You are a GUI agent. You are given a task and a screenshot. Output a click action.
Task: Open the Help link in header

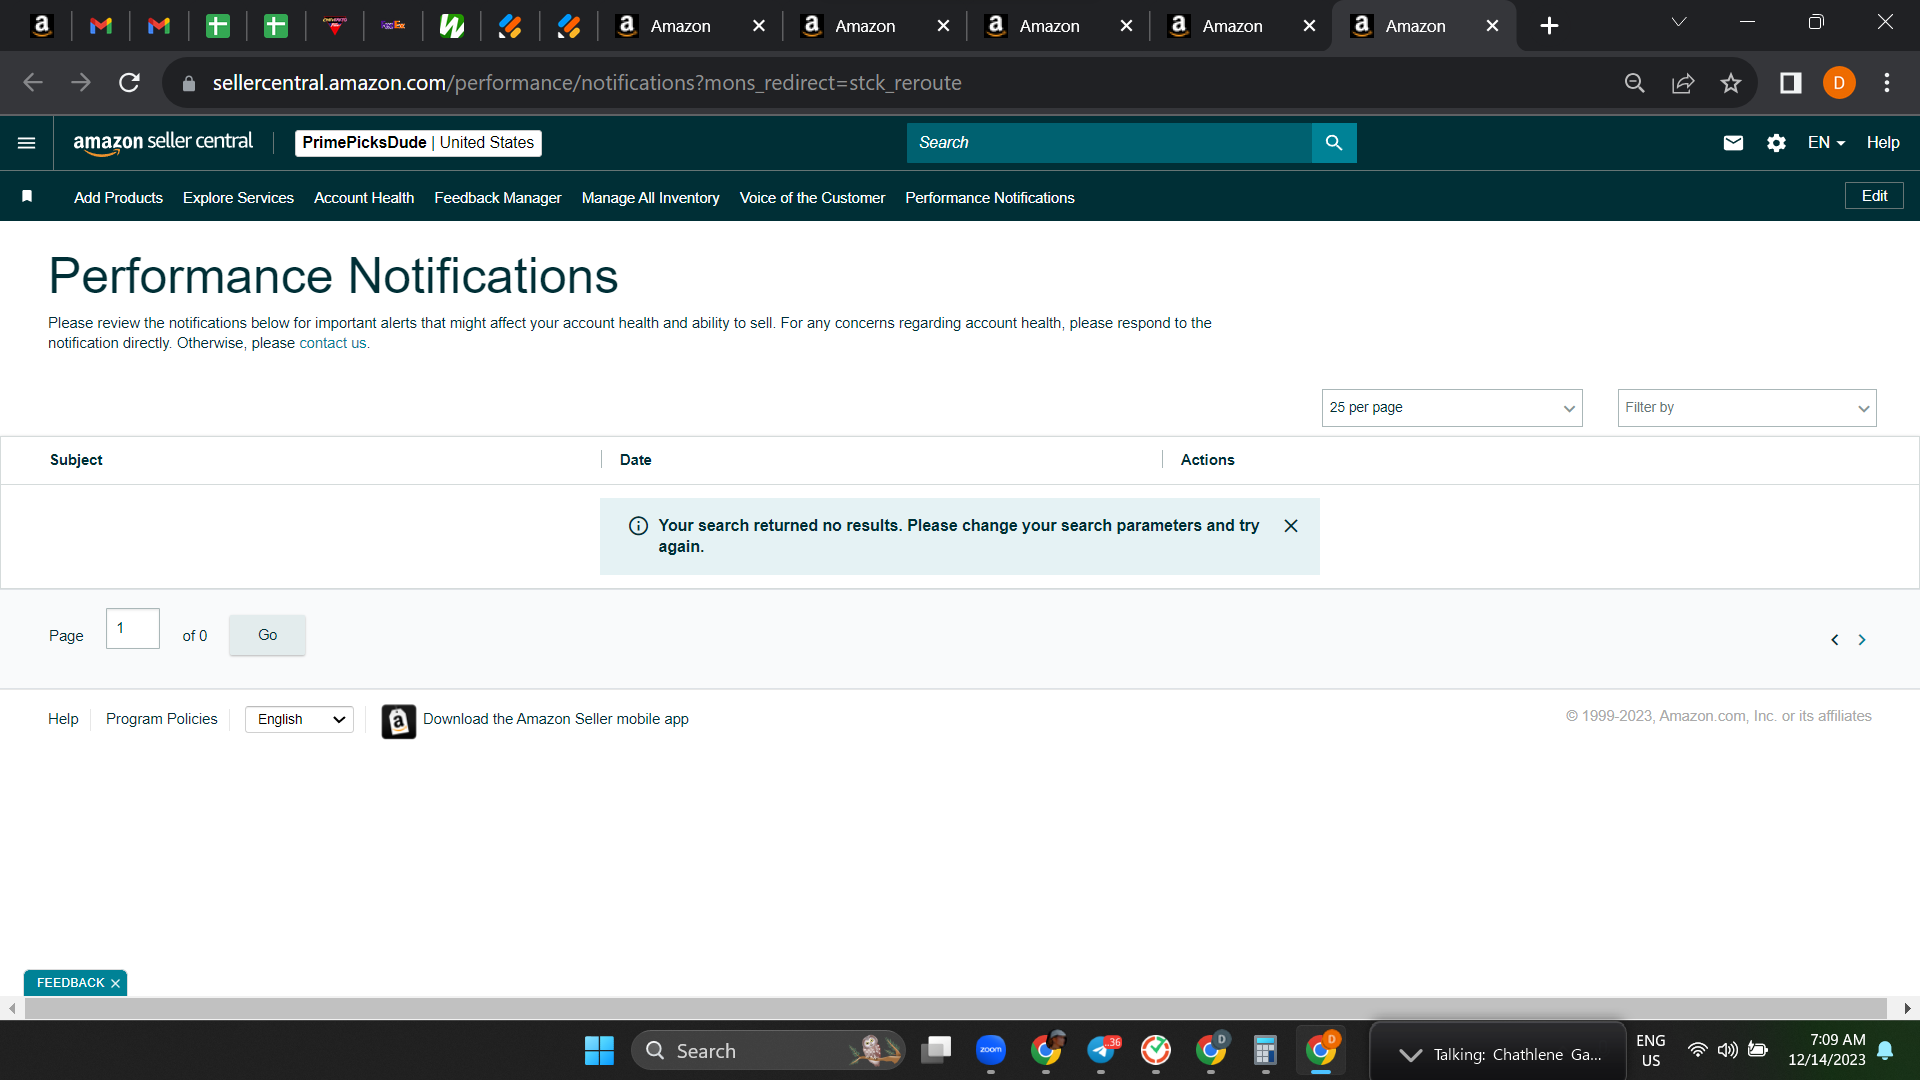pyautogui.click(x=1883, y=143)
